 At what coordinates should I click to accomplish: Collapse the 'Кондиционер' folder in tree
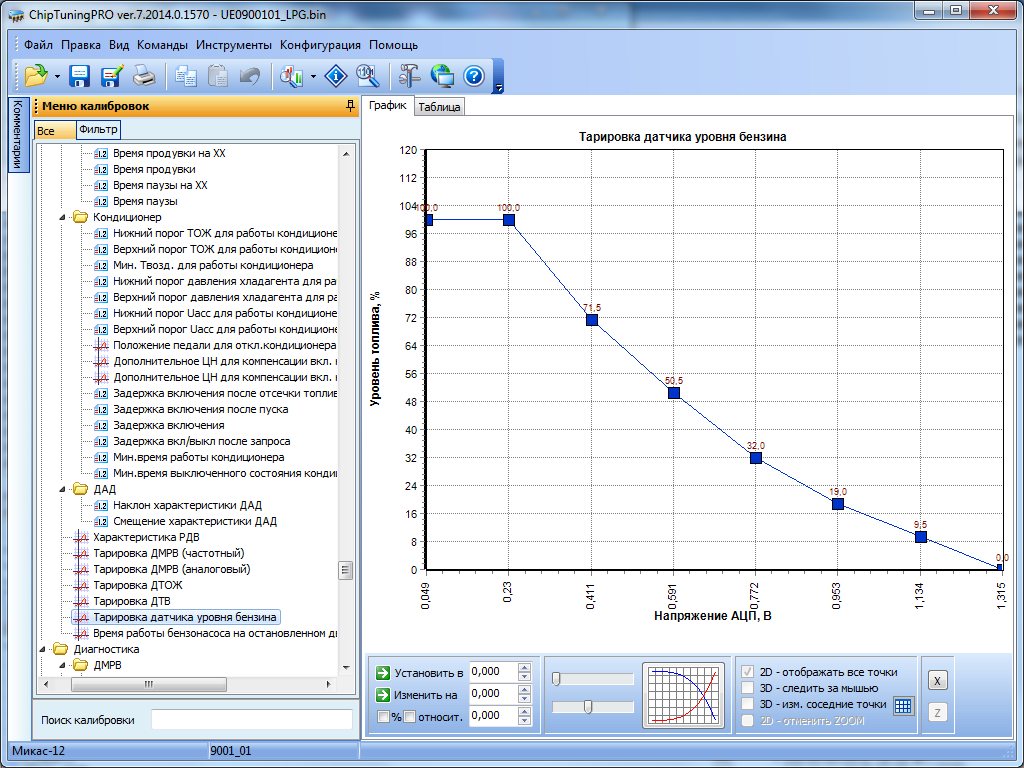pos(65,217)
